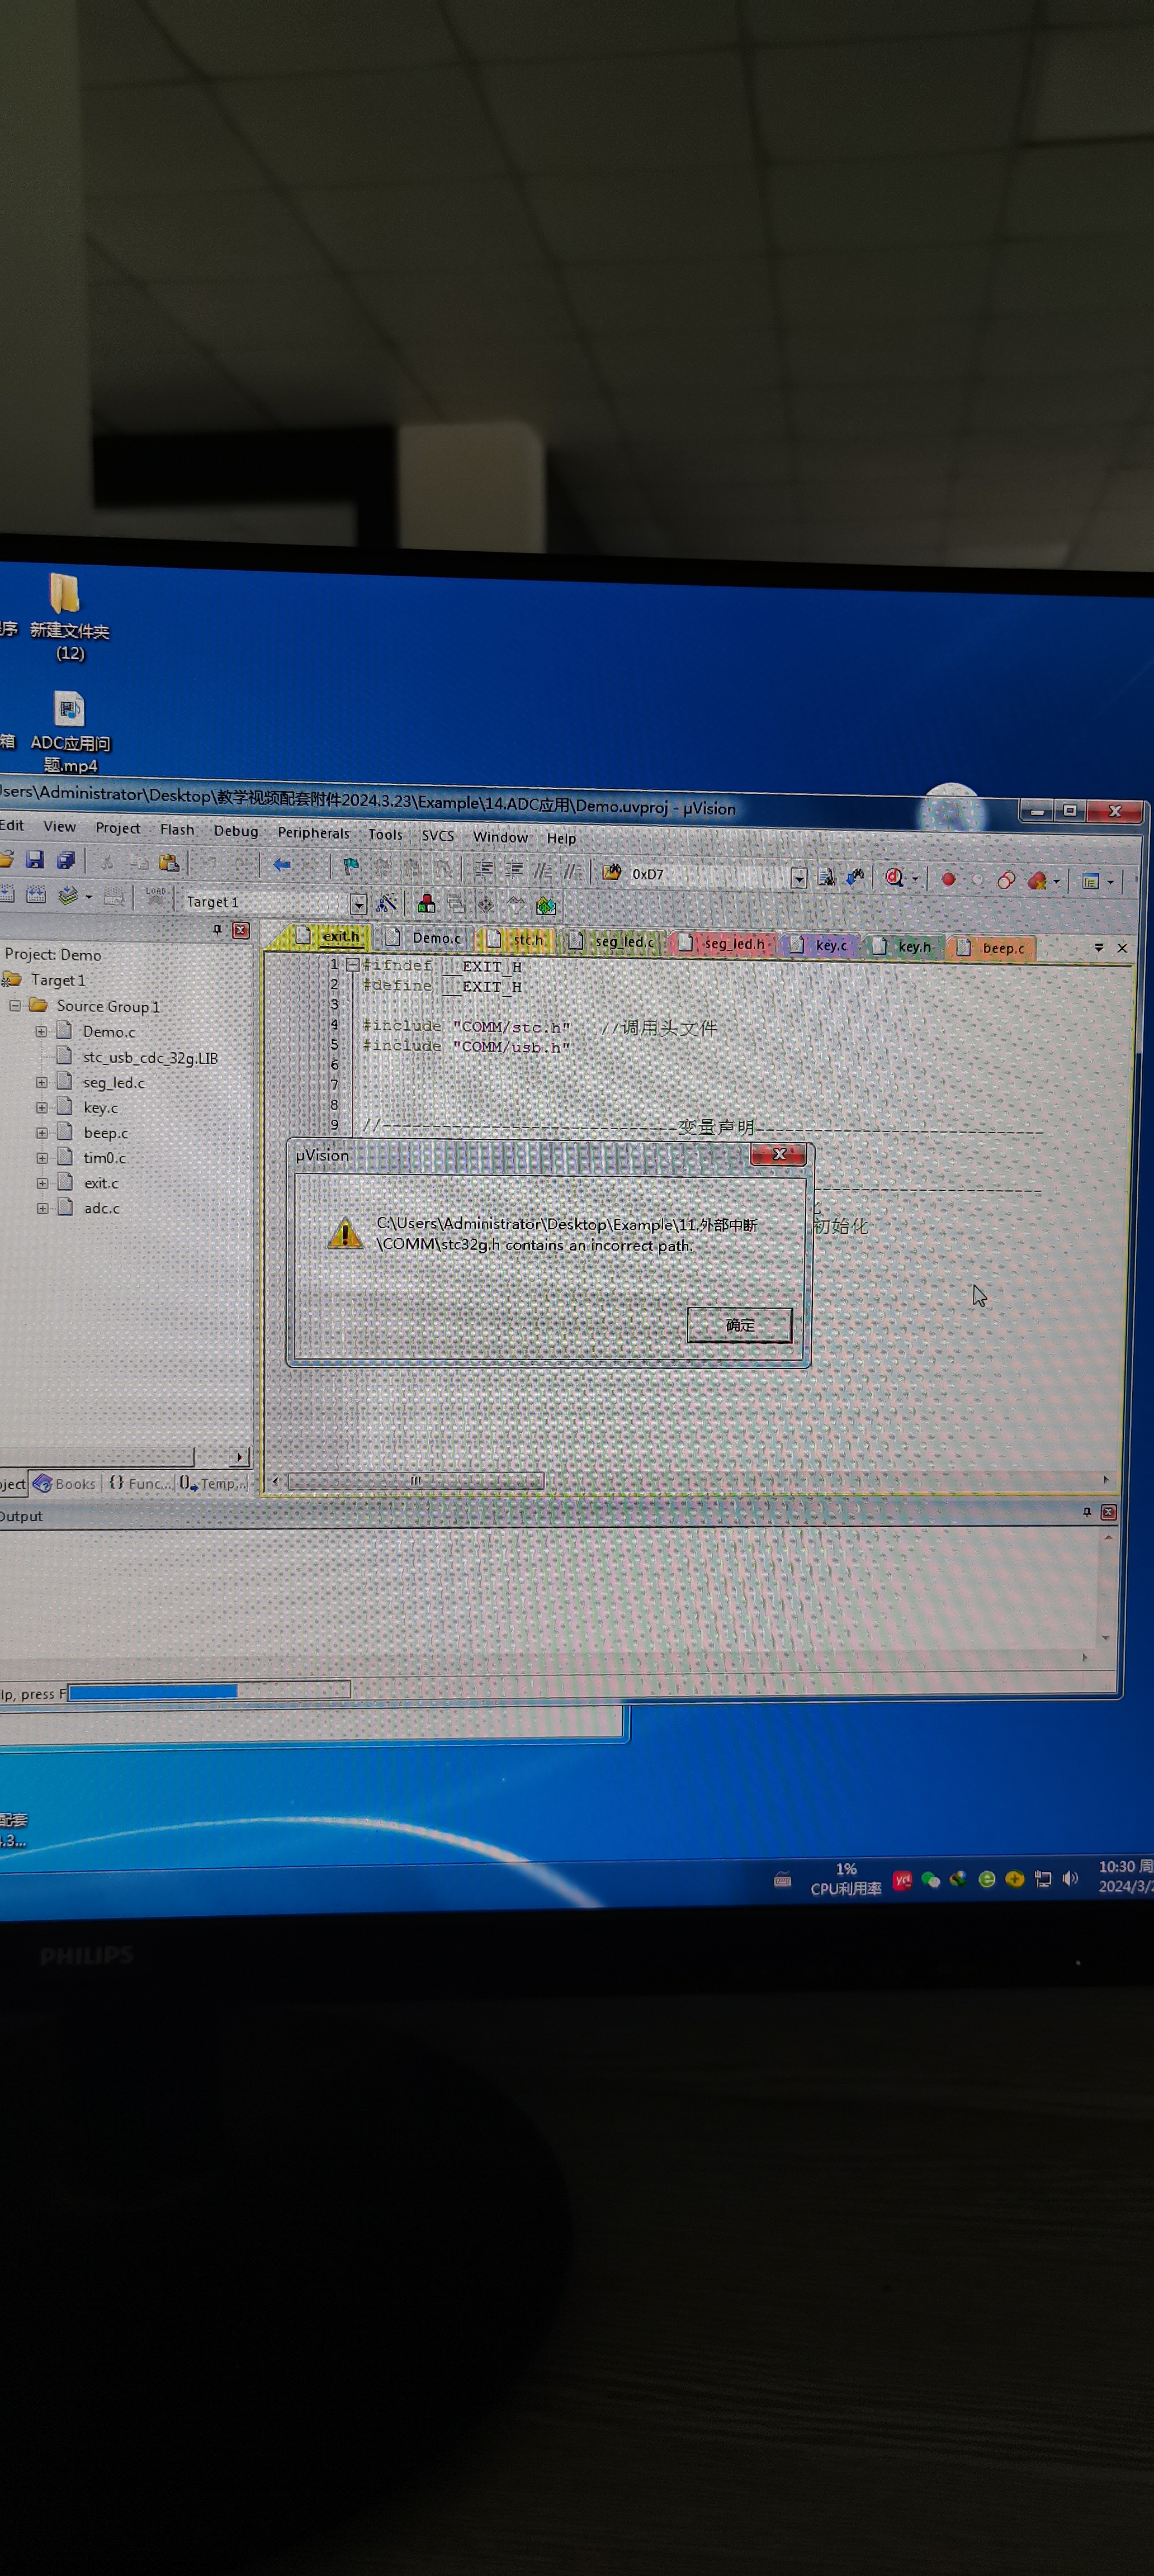Click 确定 button in µVision dialog
Viewport: 1154px width, 2576px height.
point(739,1325)
